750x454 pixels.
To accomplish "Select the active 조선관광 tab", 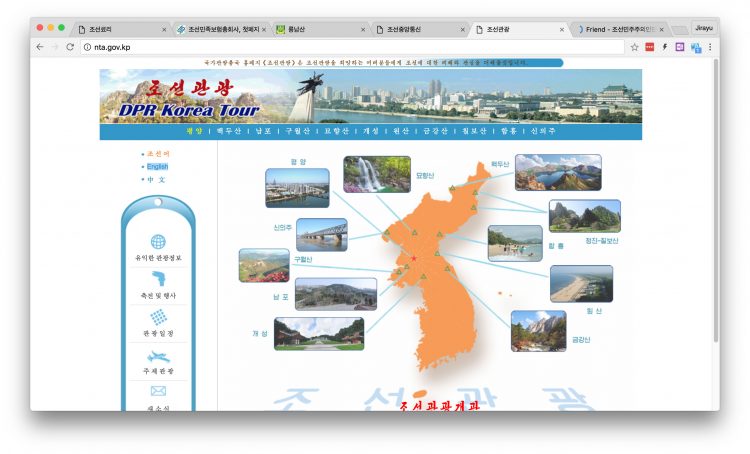I will [519, 29].
